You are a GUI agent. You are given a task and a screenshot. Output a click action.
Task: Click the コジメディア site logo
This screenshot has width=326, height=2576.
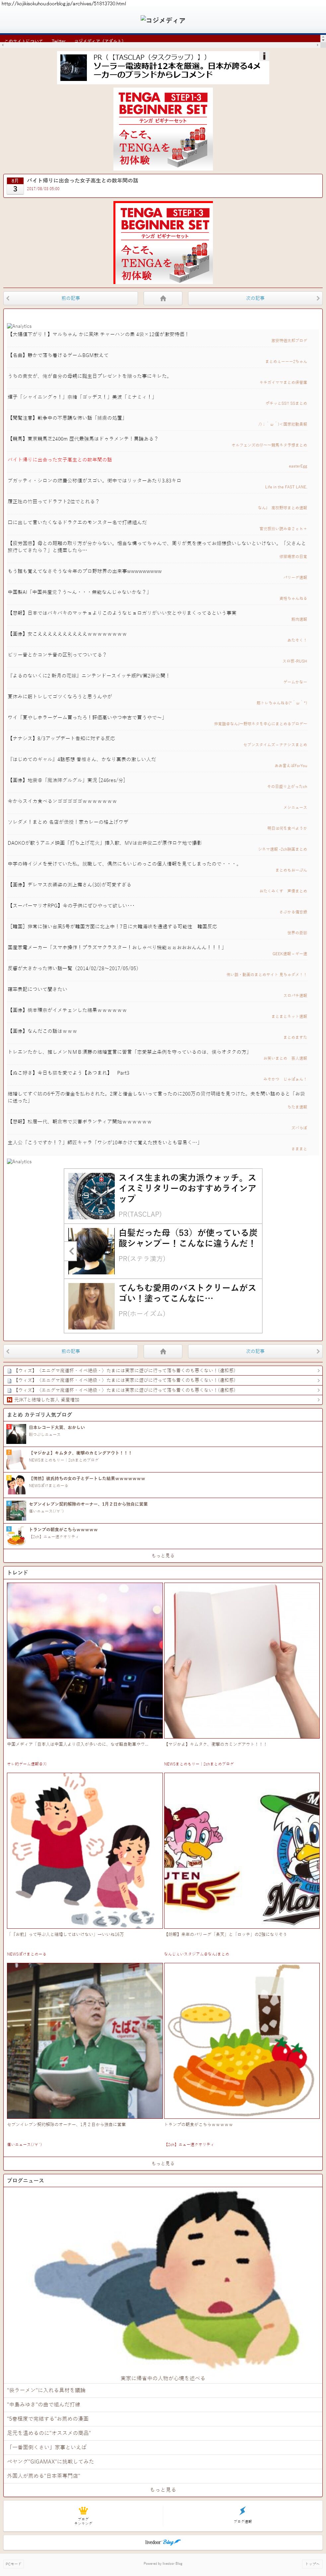(x=163, y=20)
